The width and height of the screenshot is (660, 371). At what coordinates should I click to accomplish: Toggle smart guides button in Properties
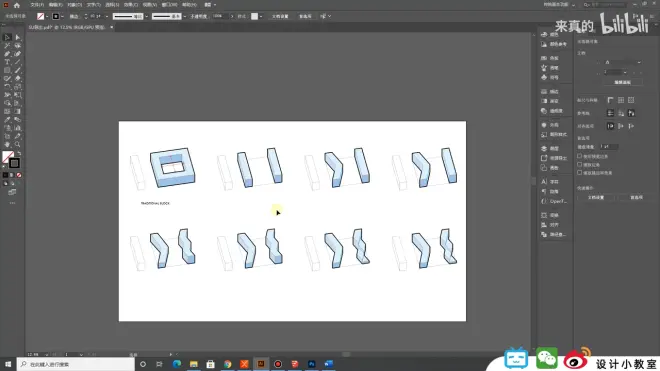[x=631, y=113]
